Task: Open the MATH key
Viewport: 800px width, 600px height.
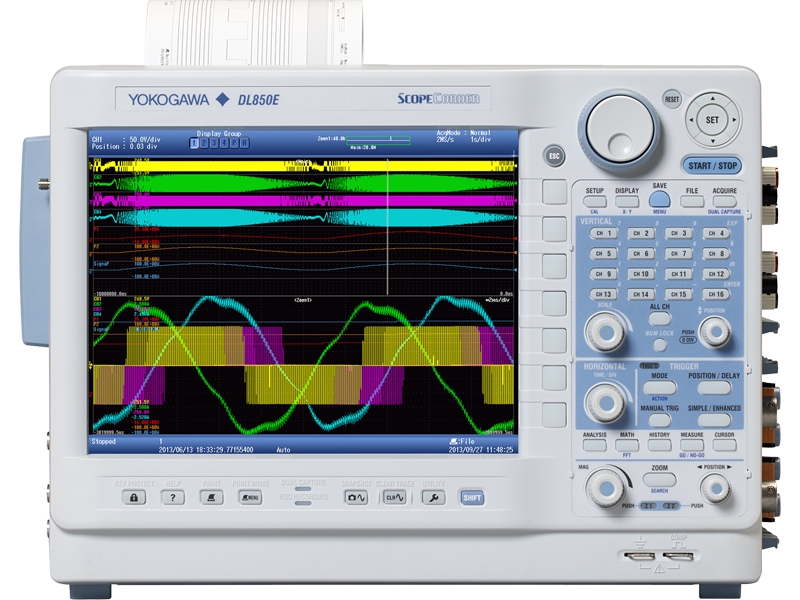Action: 627,445
